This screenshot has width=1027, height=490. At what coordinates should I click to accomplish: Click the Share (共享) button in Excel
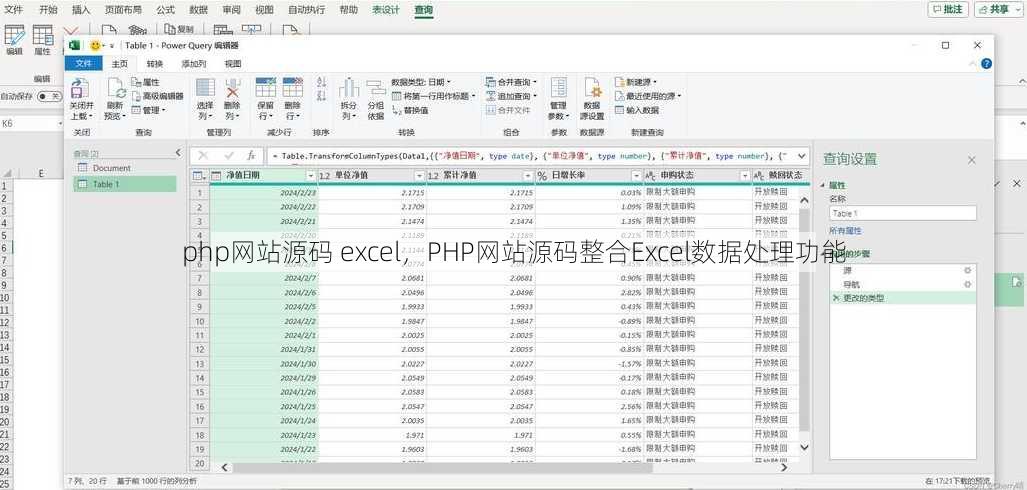click(x=999, y=9)
